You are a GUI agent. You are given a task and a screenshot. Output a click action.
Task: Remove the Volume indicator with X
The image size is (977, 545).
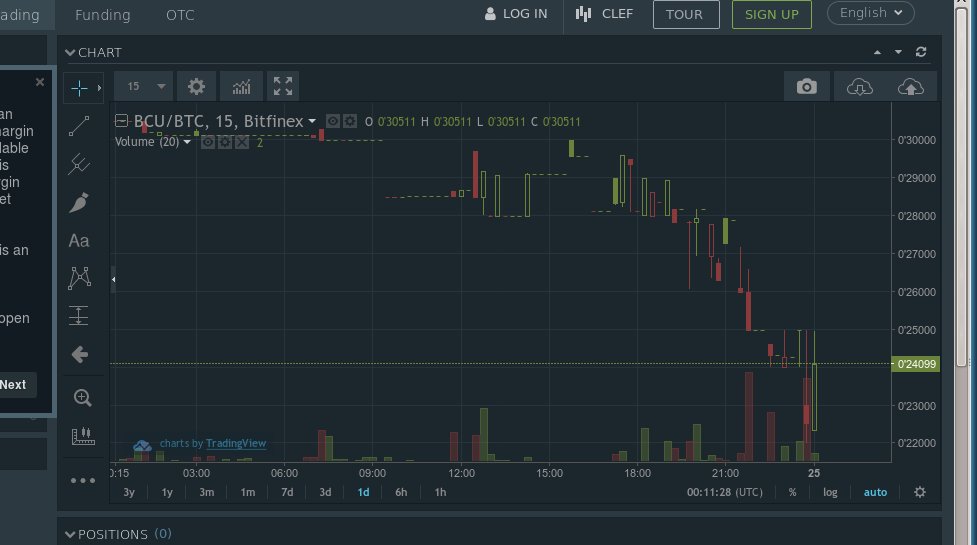pyautogui.click(x=242, y=142)
